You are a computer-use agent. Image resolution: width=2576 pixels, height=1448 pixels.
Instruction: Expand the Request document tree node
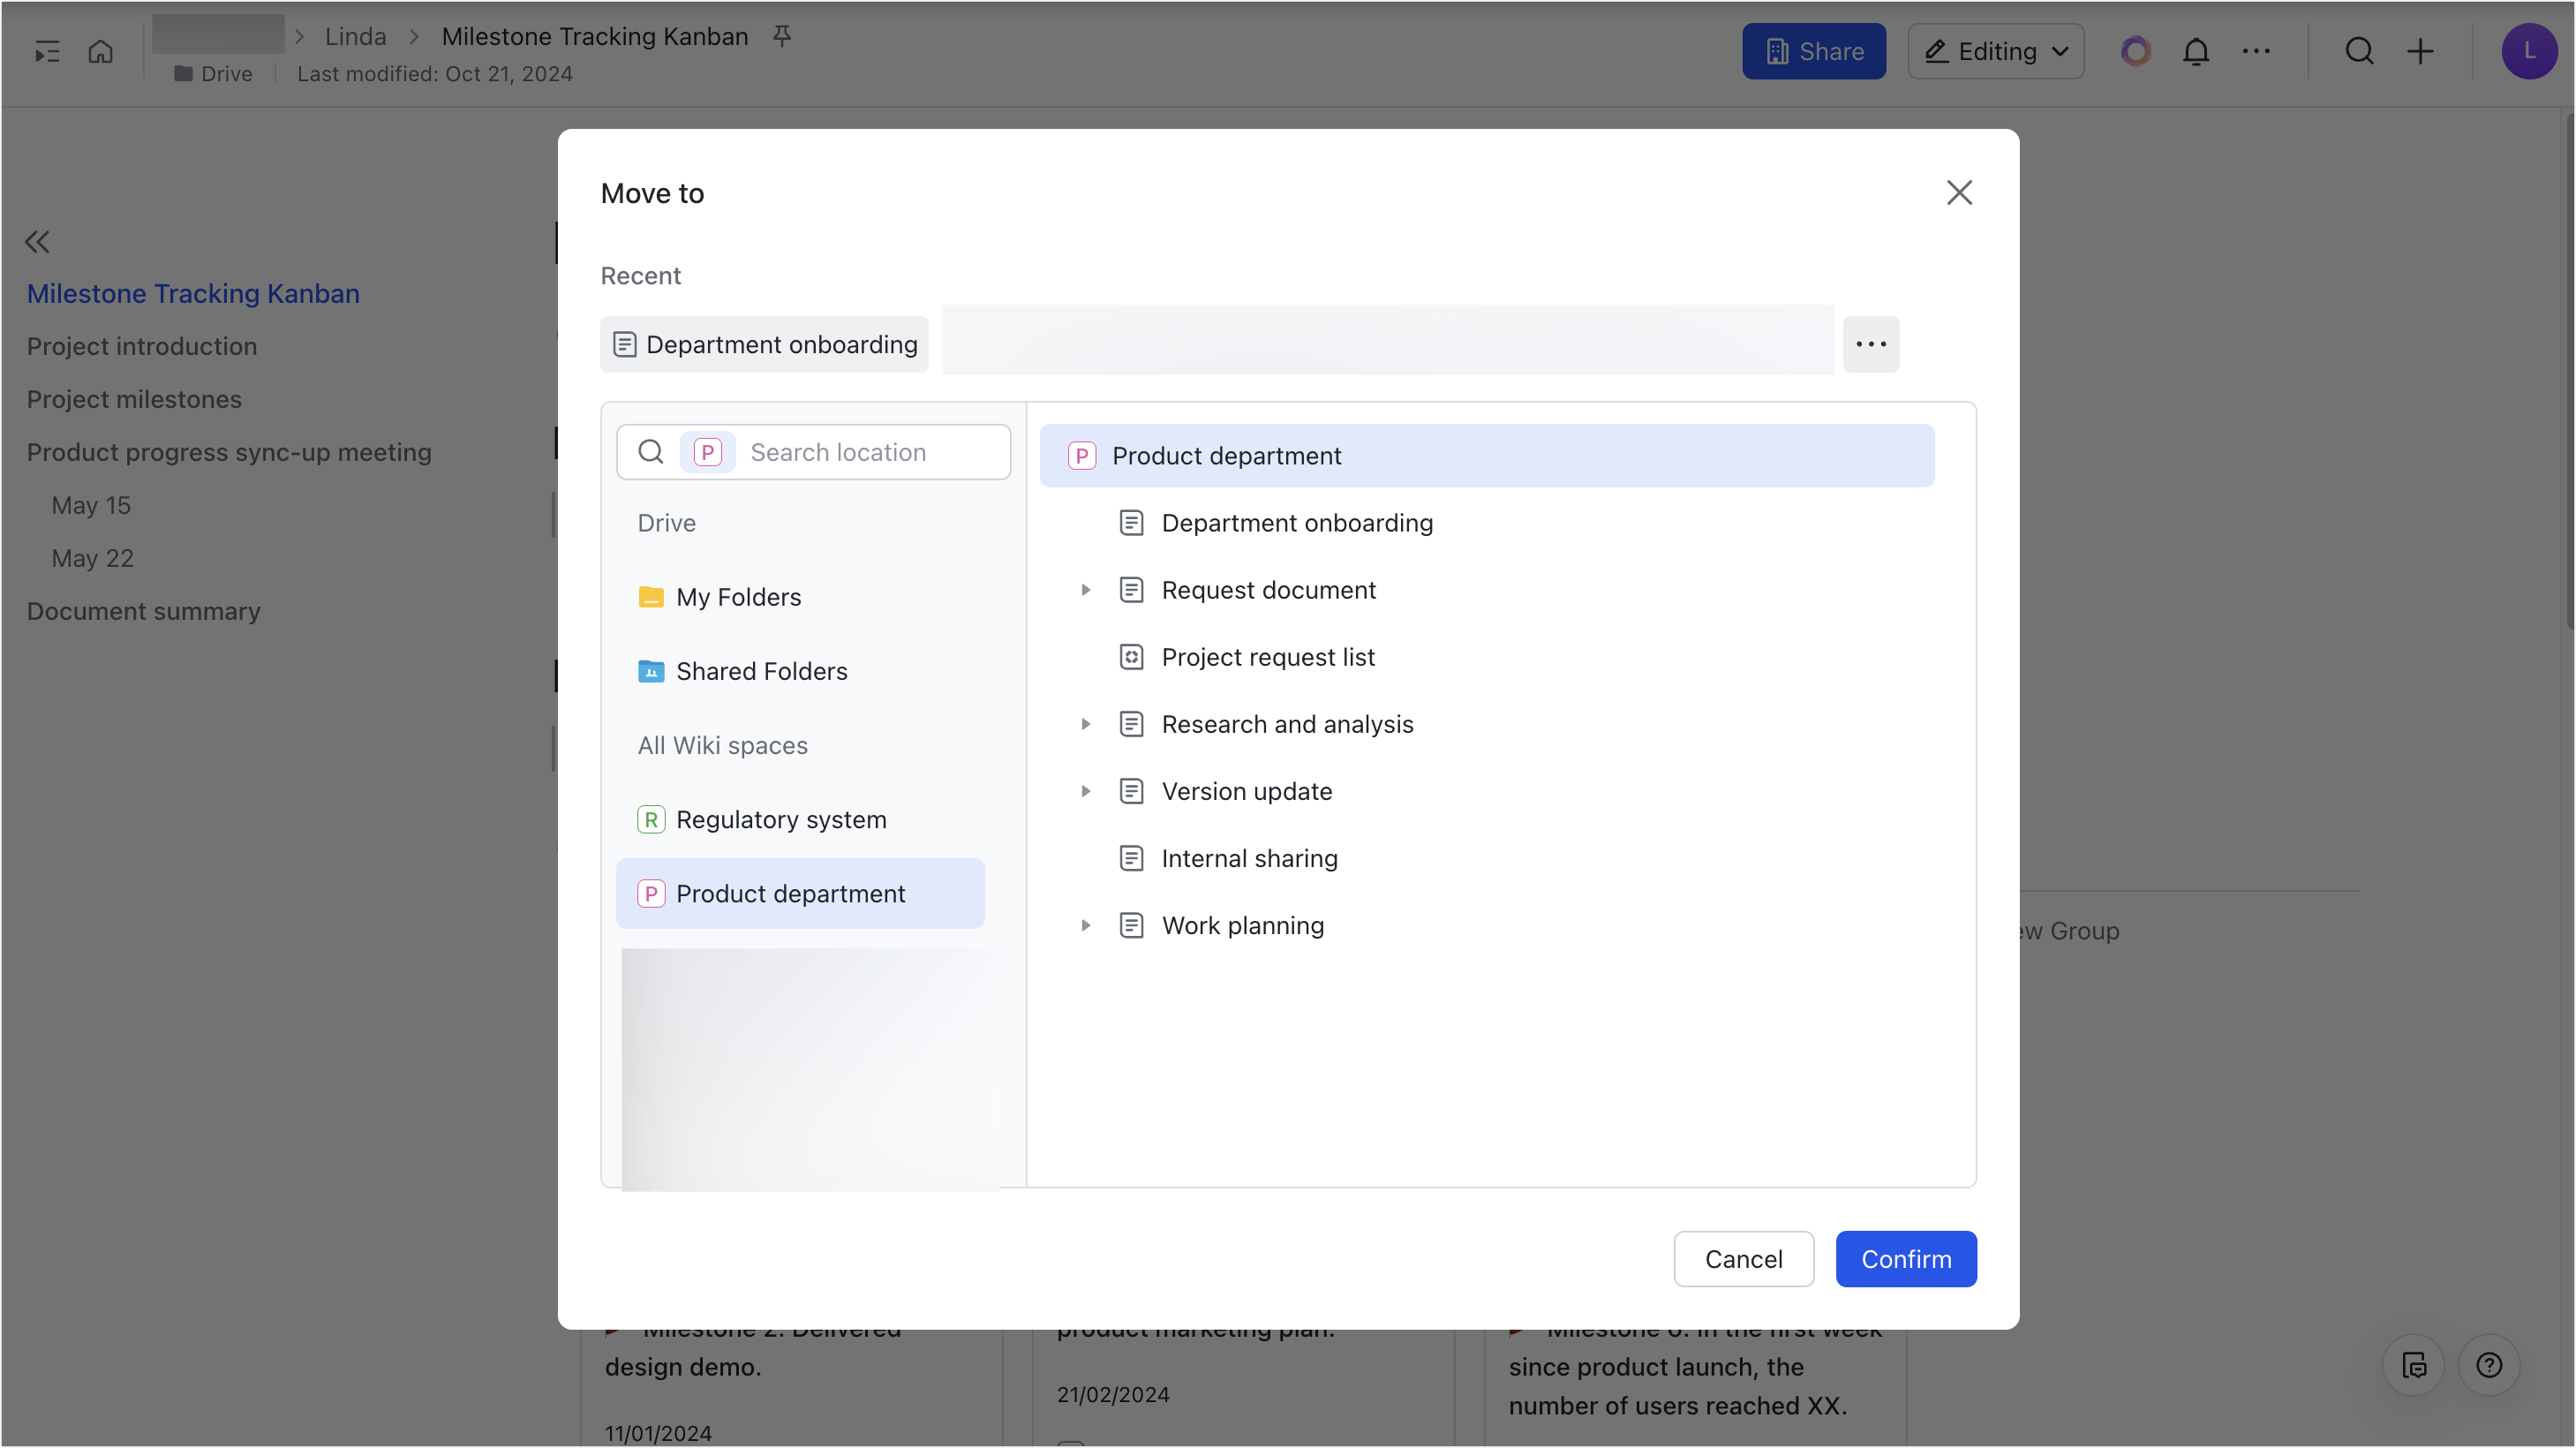[x=1085, y=590]
